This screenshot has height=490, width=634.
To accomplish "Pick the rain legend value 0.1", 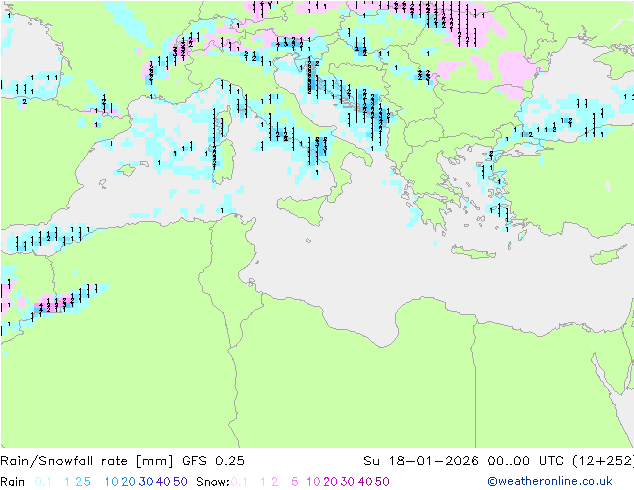I will point(43,482).
